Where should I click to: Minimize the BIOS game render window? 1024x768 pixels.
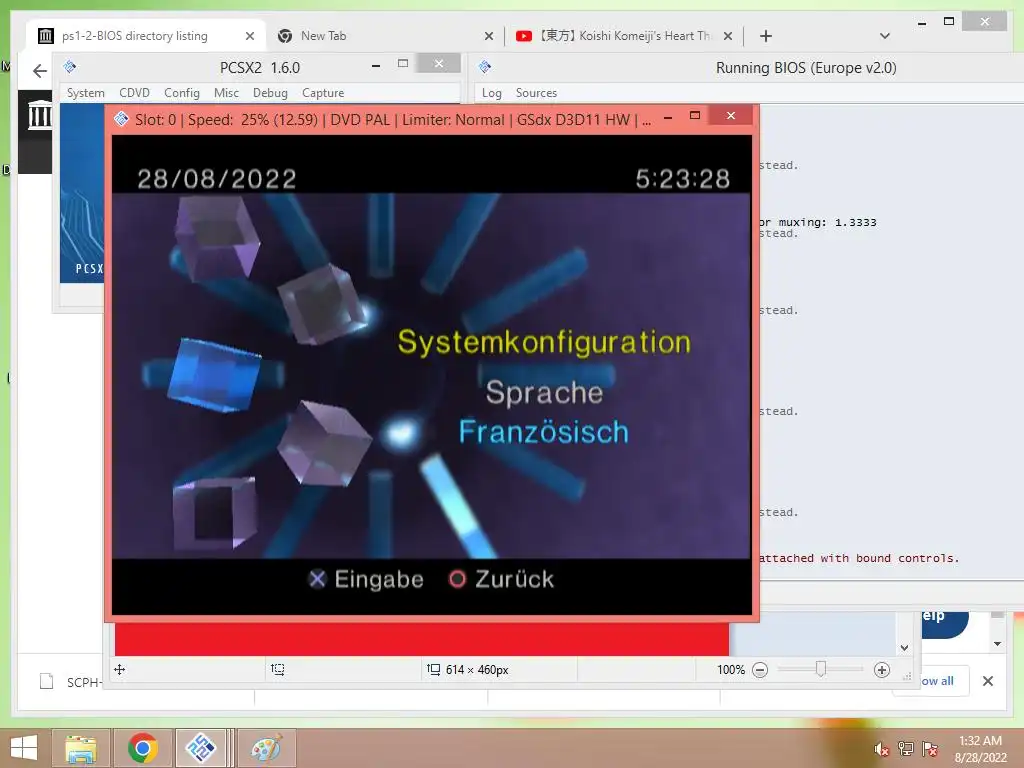[x=667, y=118]
